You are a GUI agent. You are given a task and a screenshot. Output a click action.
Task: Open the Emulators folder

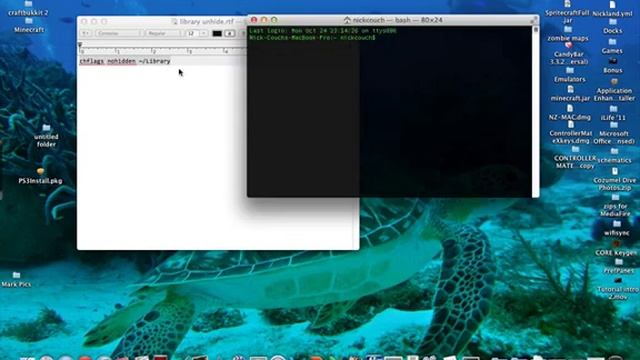point(570,75)
